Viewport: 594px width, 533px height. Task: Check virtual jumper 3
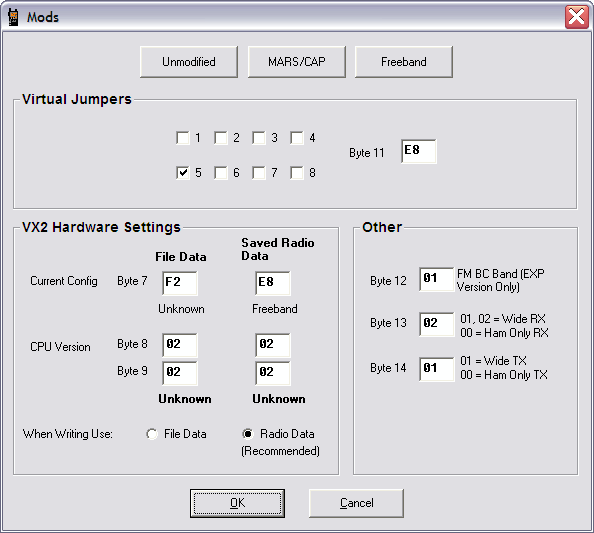tap(259, 138)
